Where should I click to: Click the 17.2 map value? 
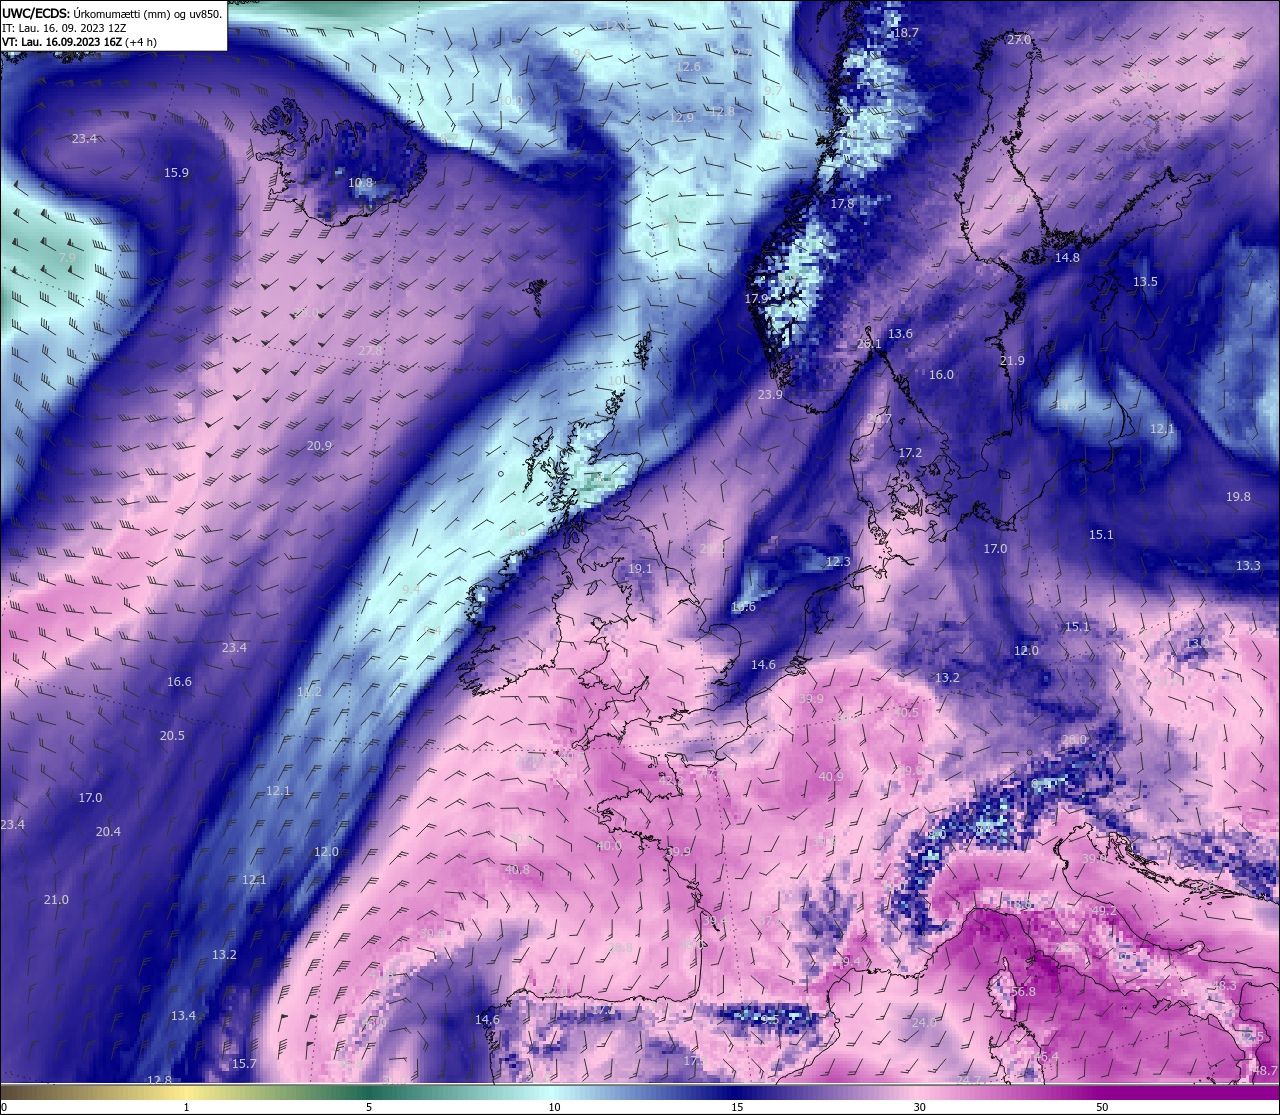tap(910, 452)
